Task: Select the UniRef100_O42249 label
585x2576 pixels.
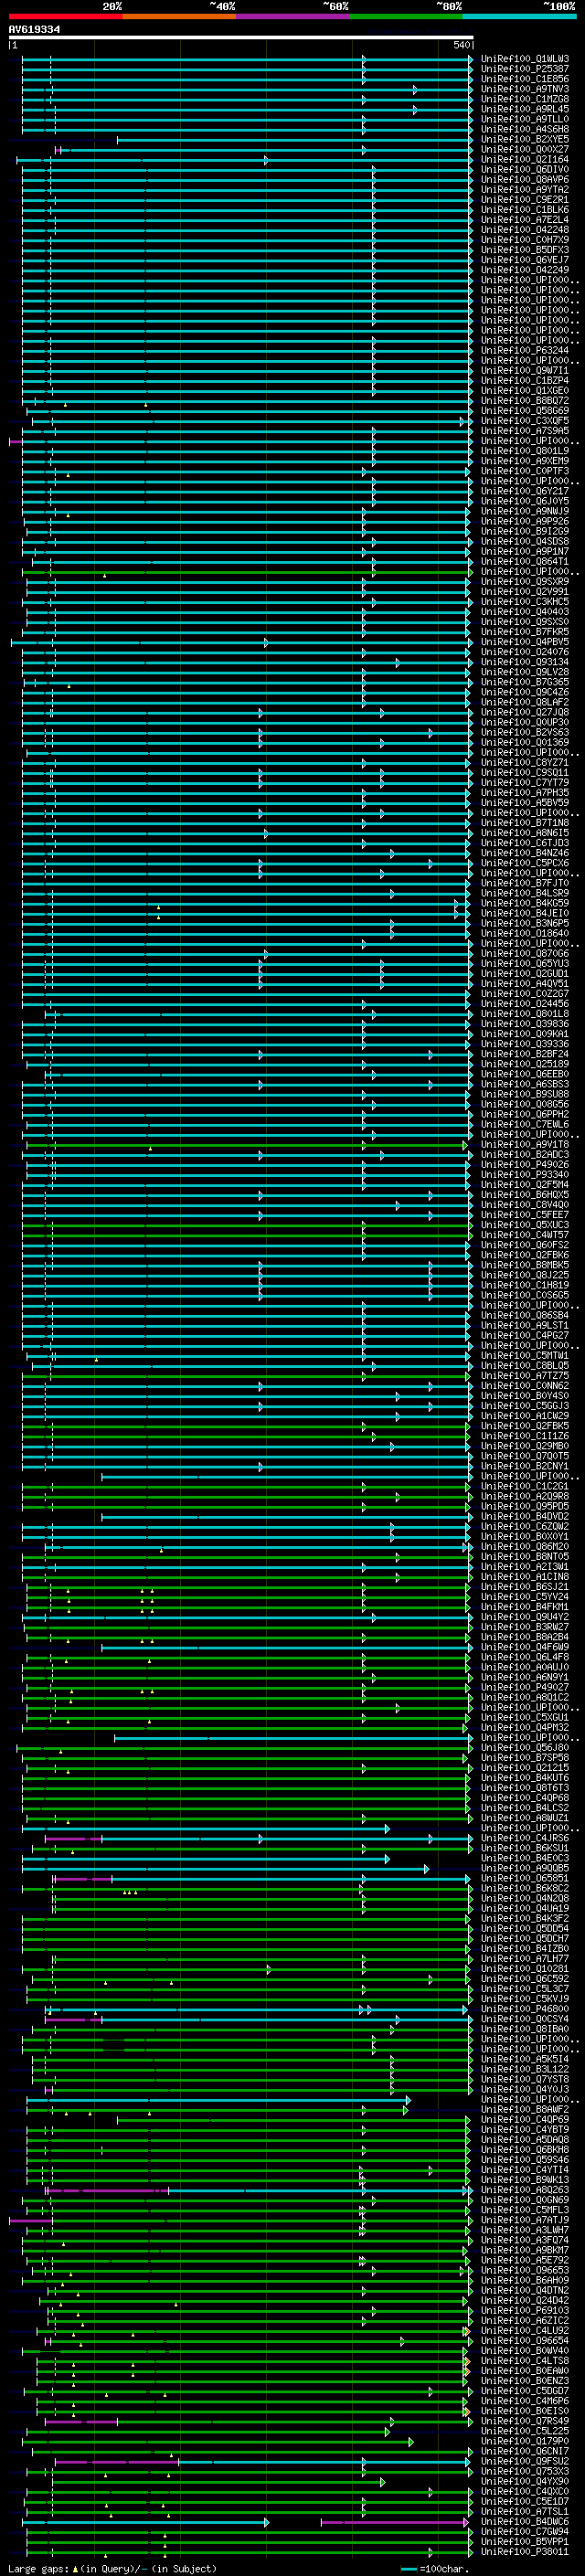Action: point(525,270)
